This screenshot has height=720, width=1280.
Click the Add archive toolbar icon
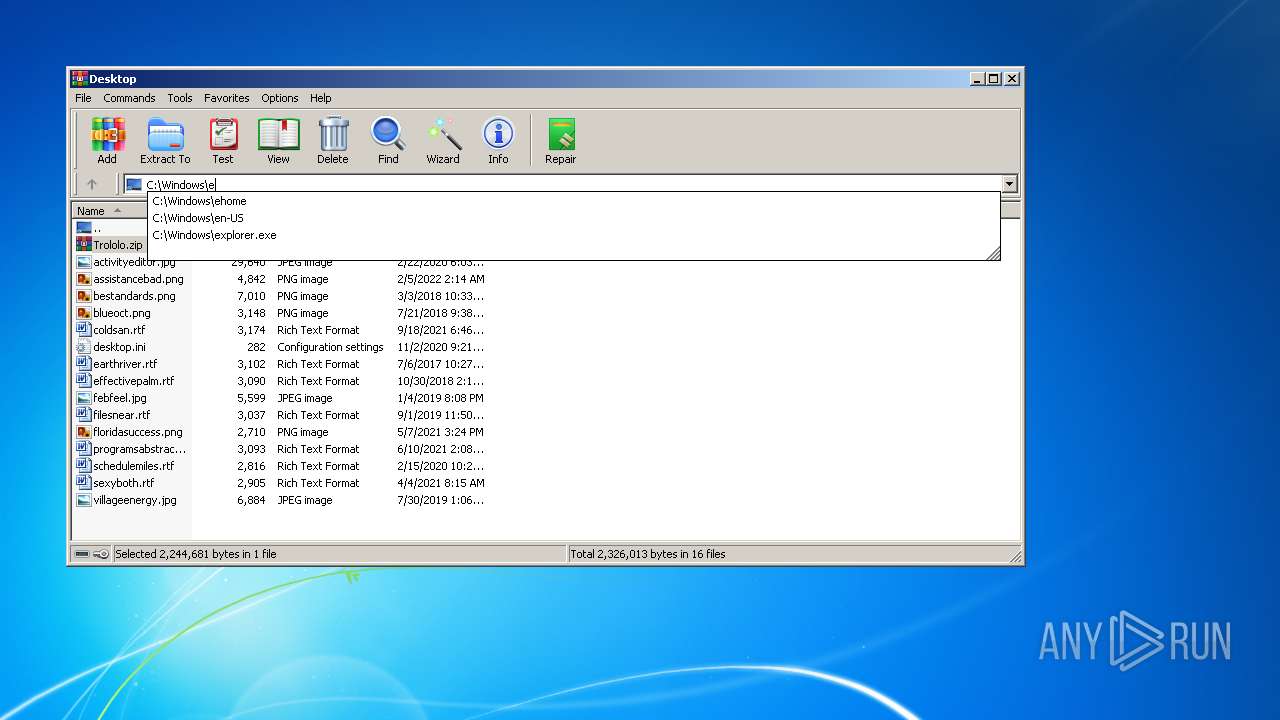(107, 140)
